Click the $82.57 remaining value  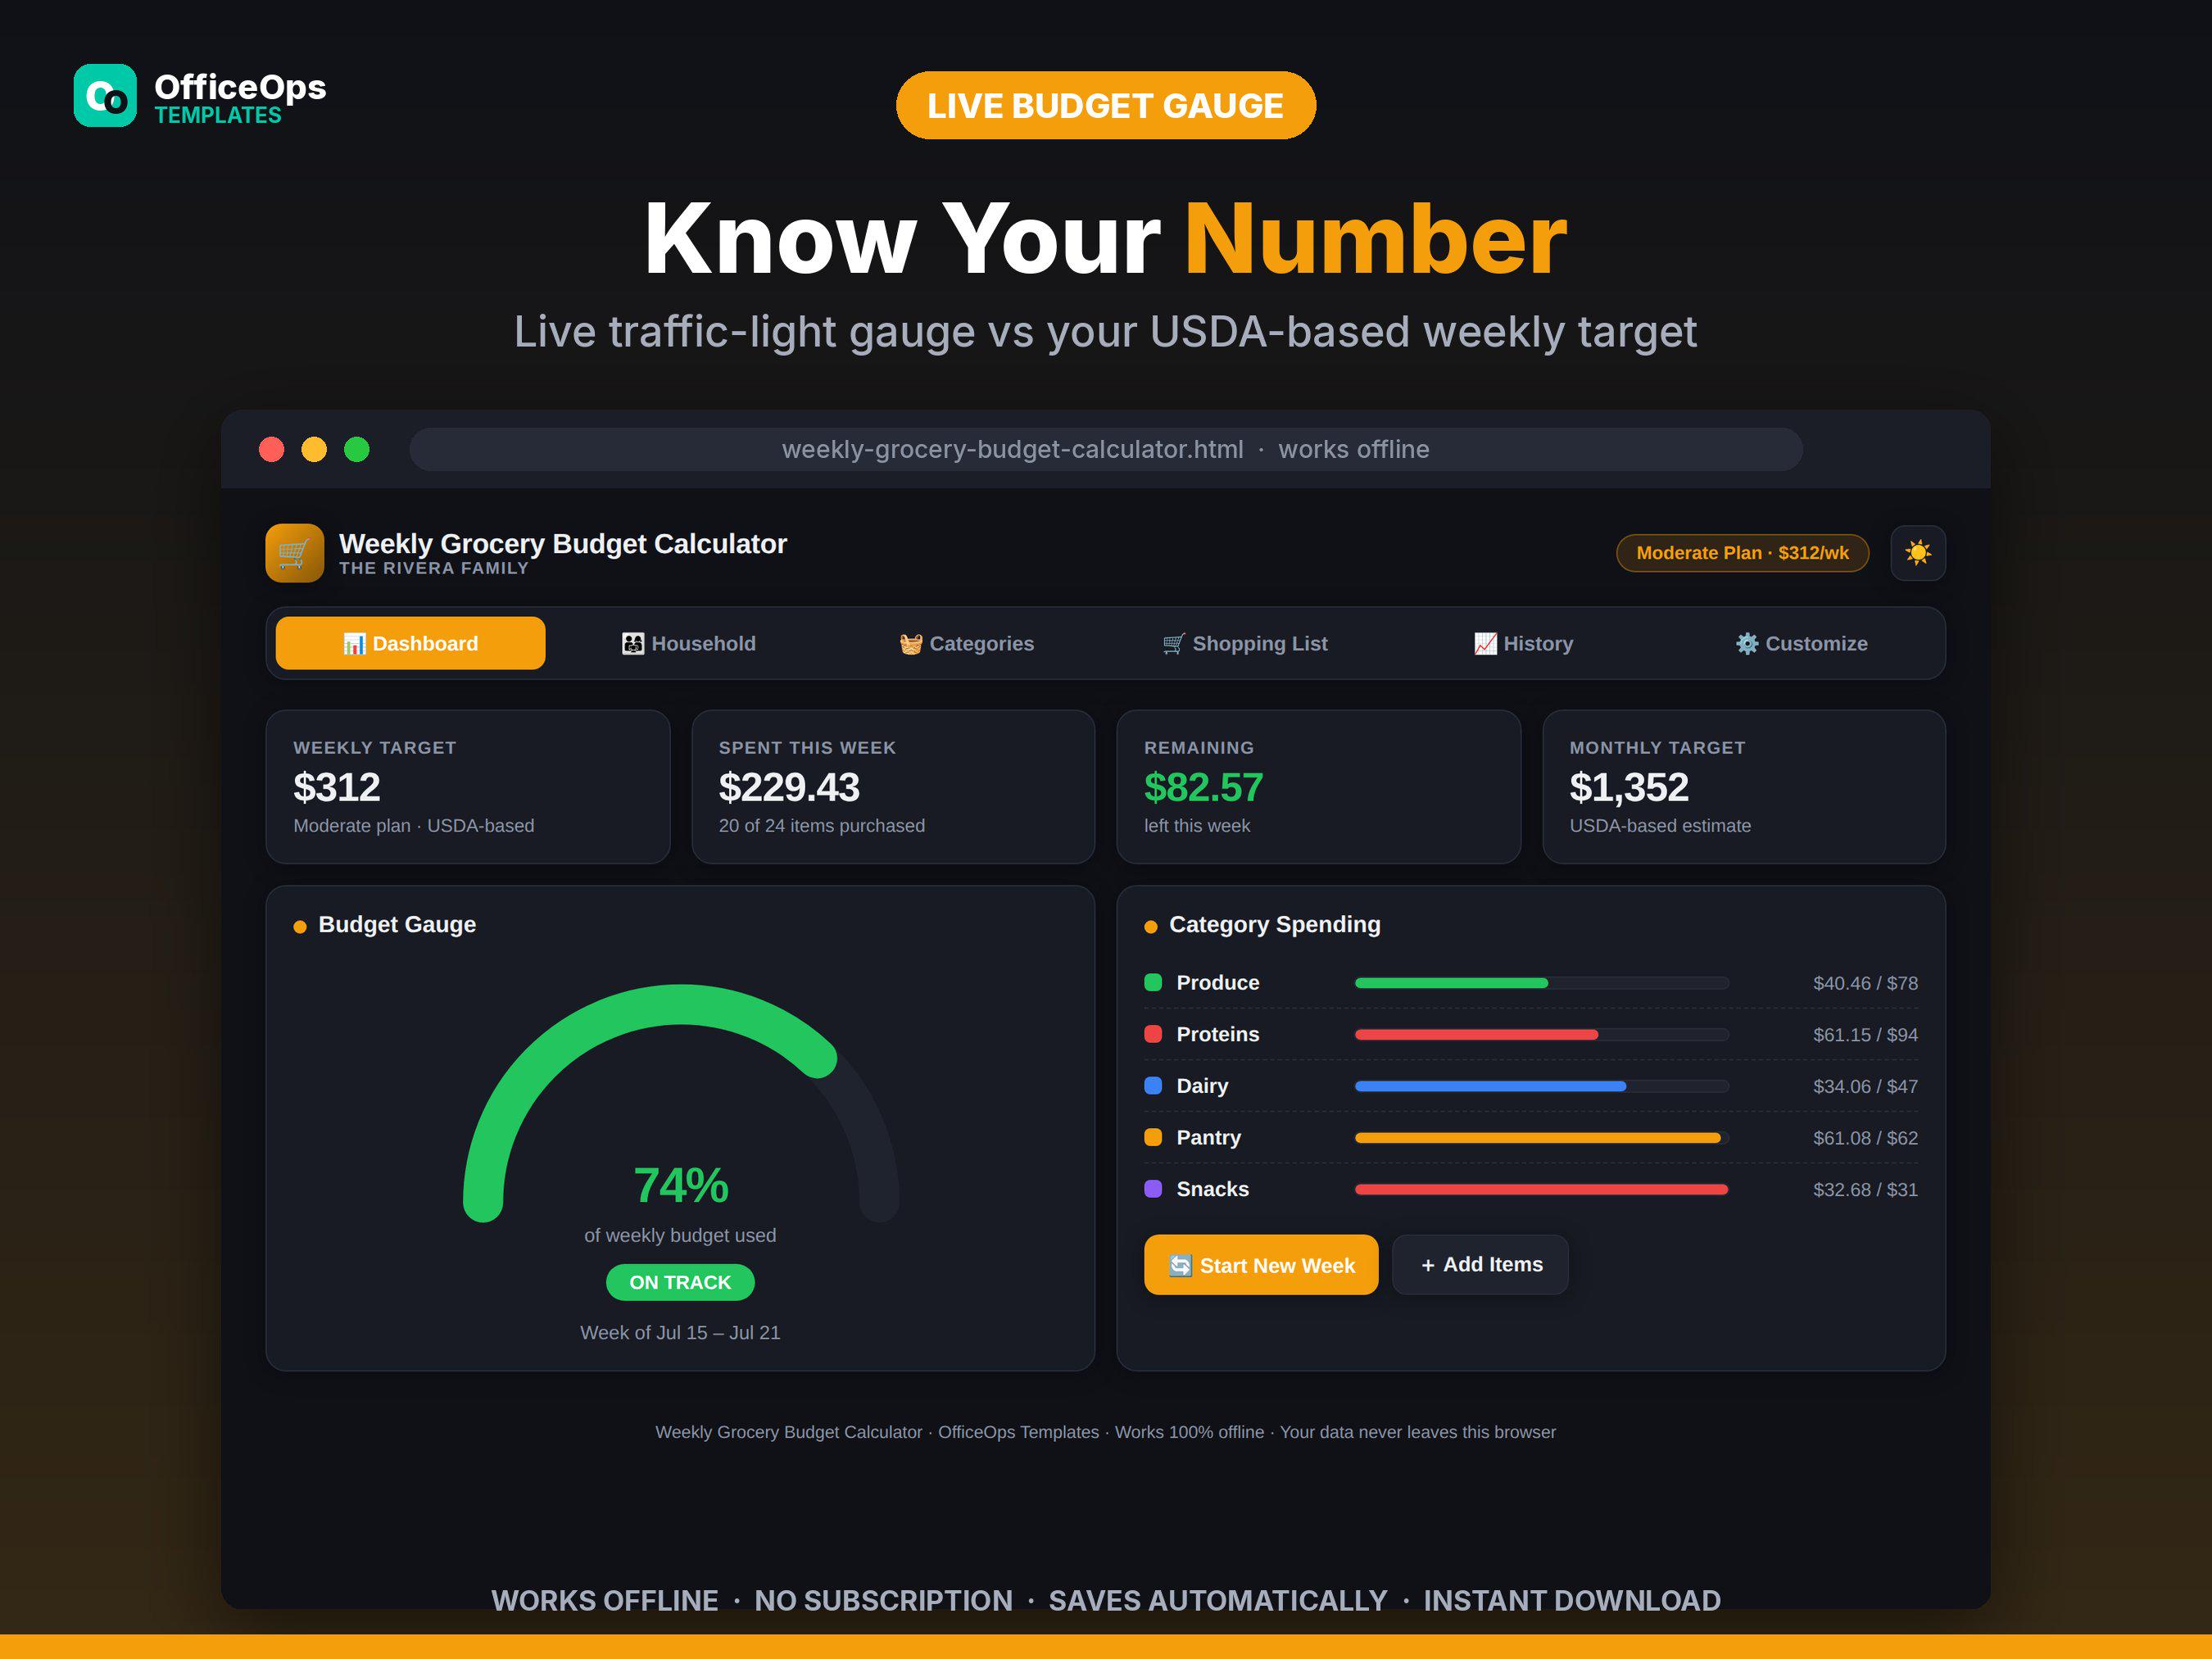click(1204, 787)
